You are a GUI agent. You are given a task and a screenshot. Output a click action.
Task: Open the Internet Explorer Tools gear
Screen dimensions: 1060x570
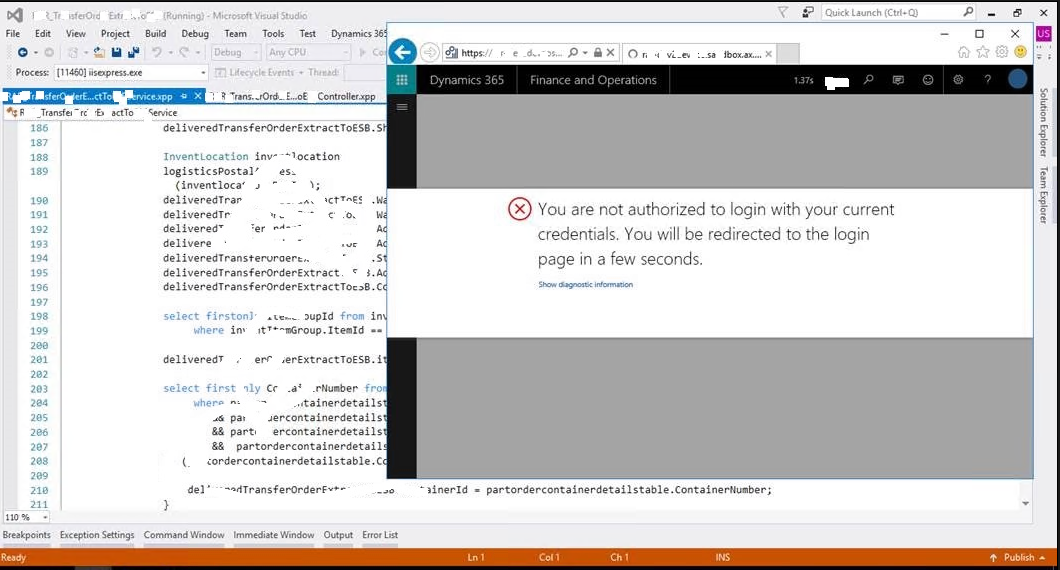tap(1002, 52)
